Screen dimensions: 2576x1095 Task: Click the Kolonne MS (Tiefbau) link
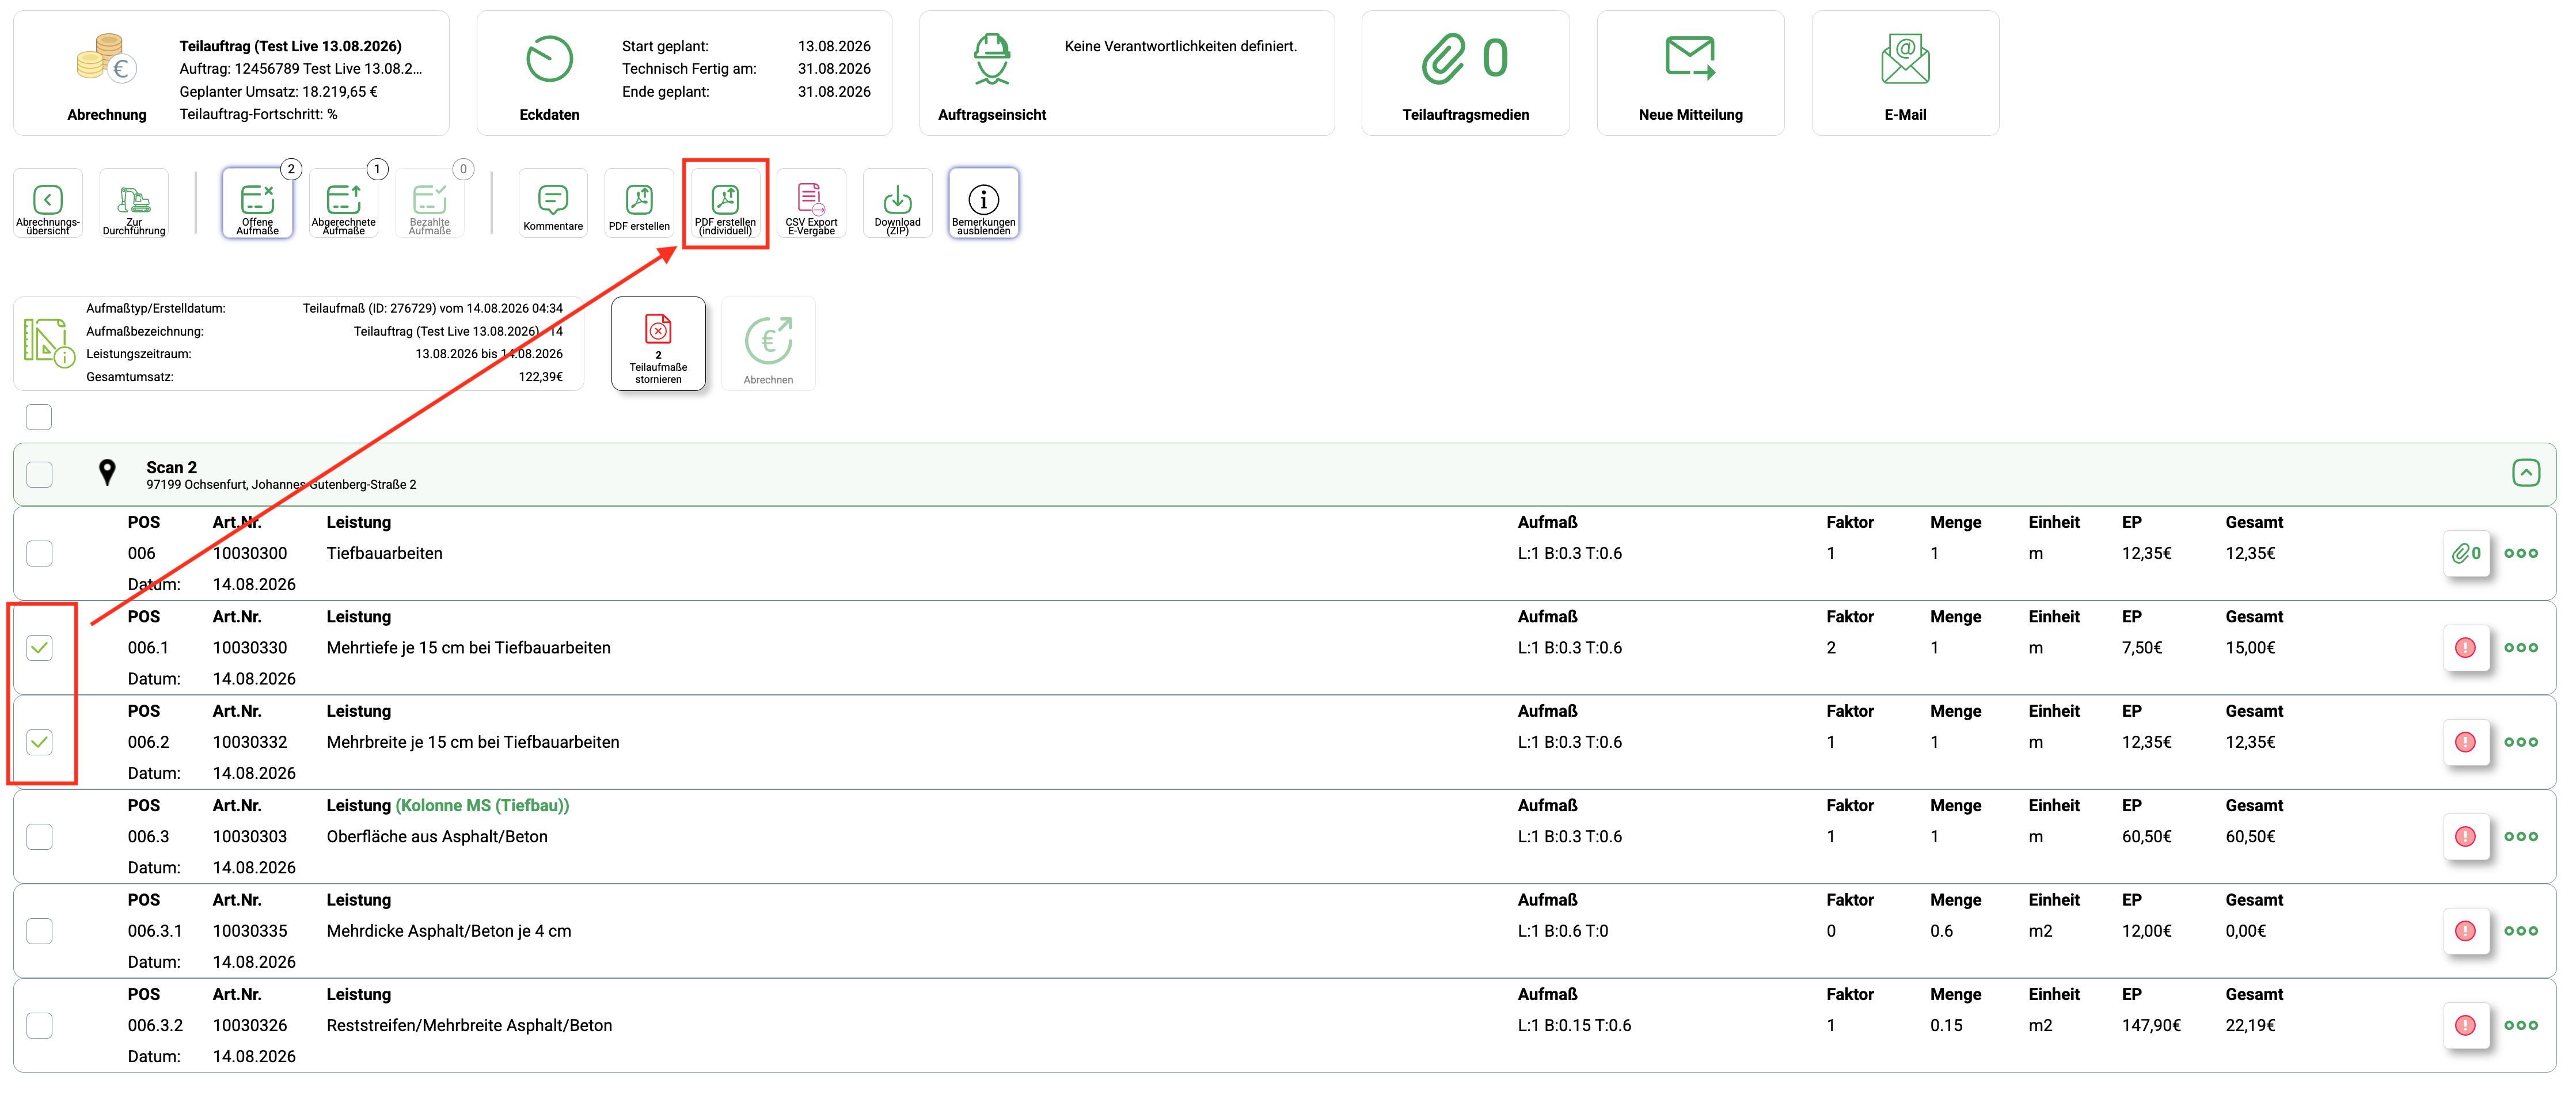click(482, 806)
